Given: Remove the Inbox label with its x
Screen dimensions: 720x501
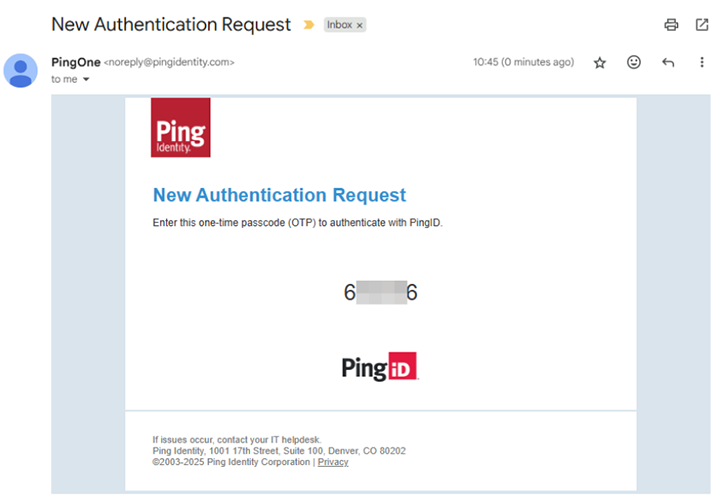Looking at the screenshot, I should tap(360, 25).
